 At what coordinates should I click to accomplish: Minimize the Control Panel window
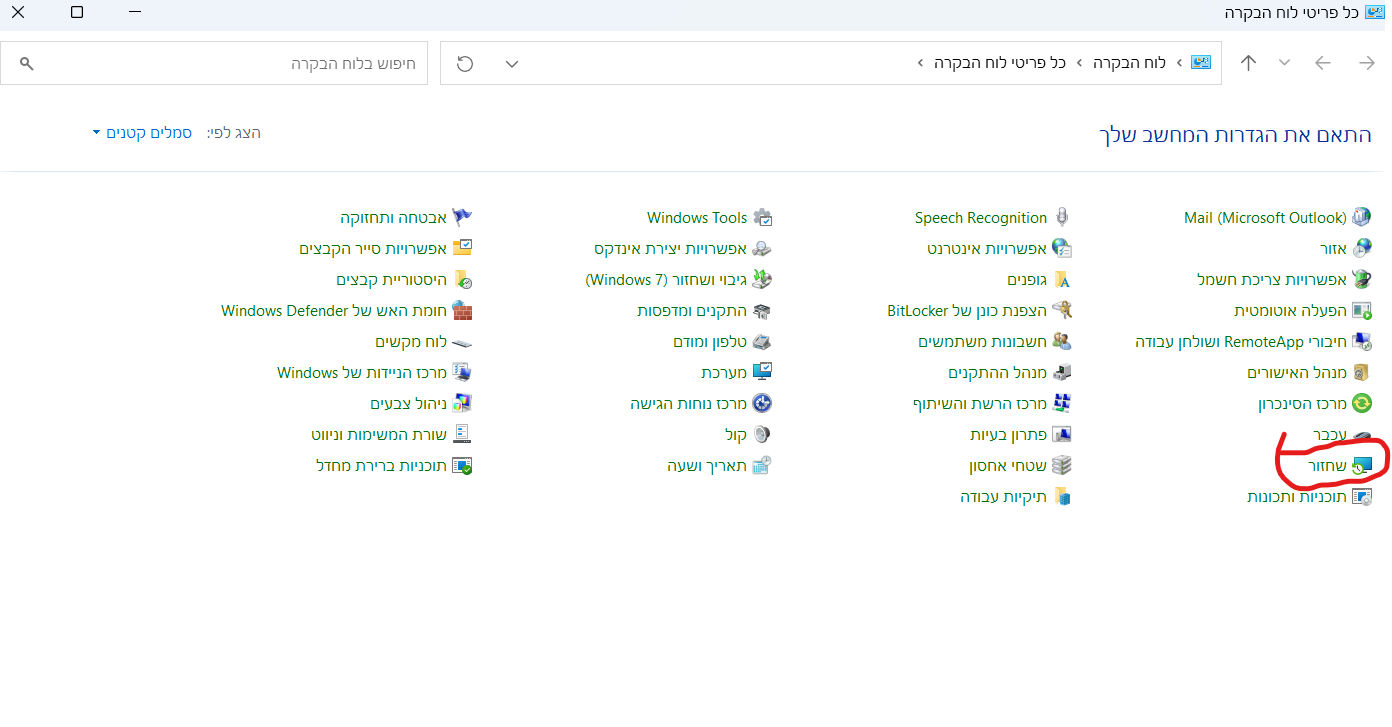point(136,13)
